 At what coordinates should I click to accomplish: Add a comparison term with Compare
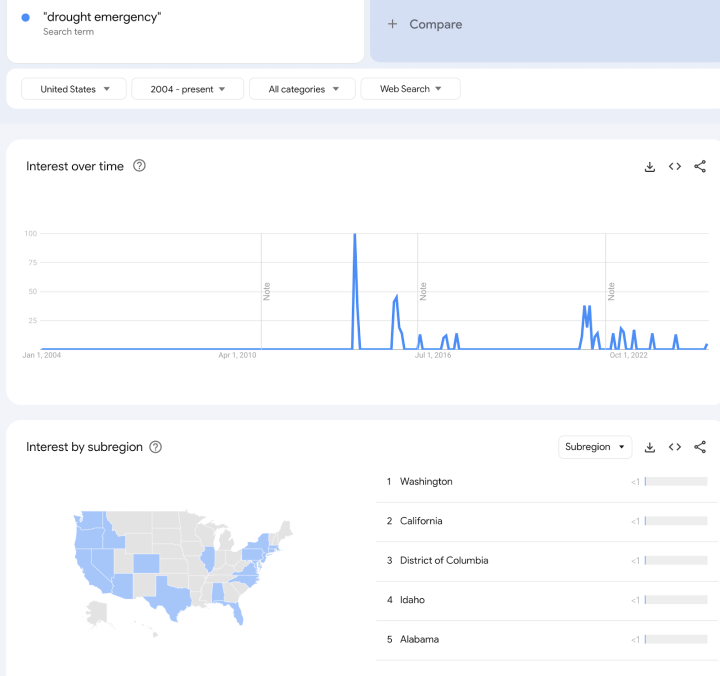[426, 24]
